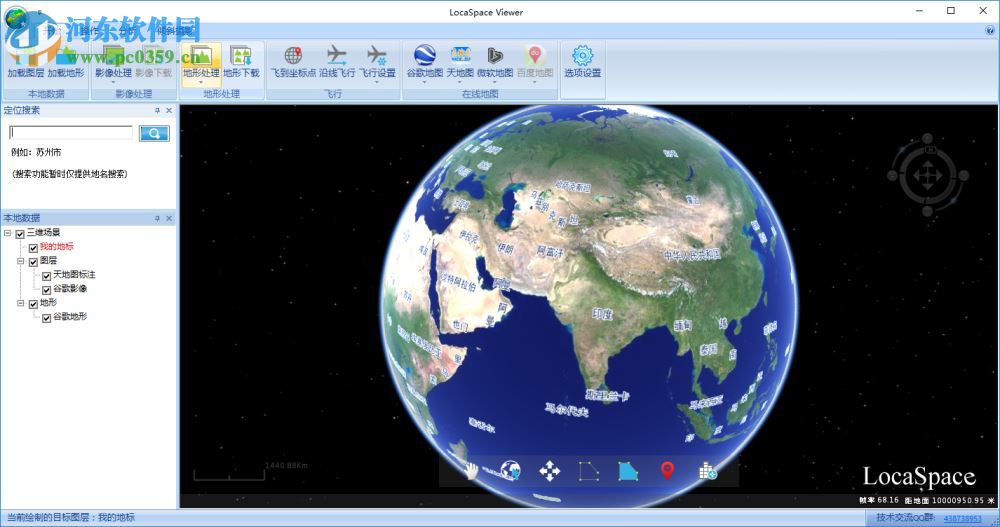The height and width of the screenshot is (527, 1000).
Task: Switch to the 操作 ribbon tab
Action: (89, 30)
